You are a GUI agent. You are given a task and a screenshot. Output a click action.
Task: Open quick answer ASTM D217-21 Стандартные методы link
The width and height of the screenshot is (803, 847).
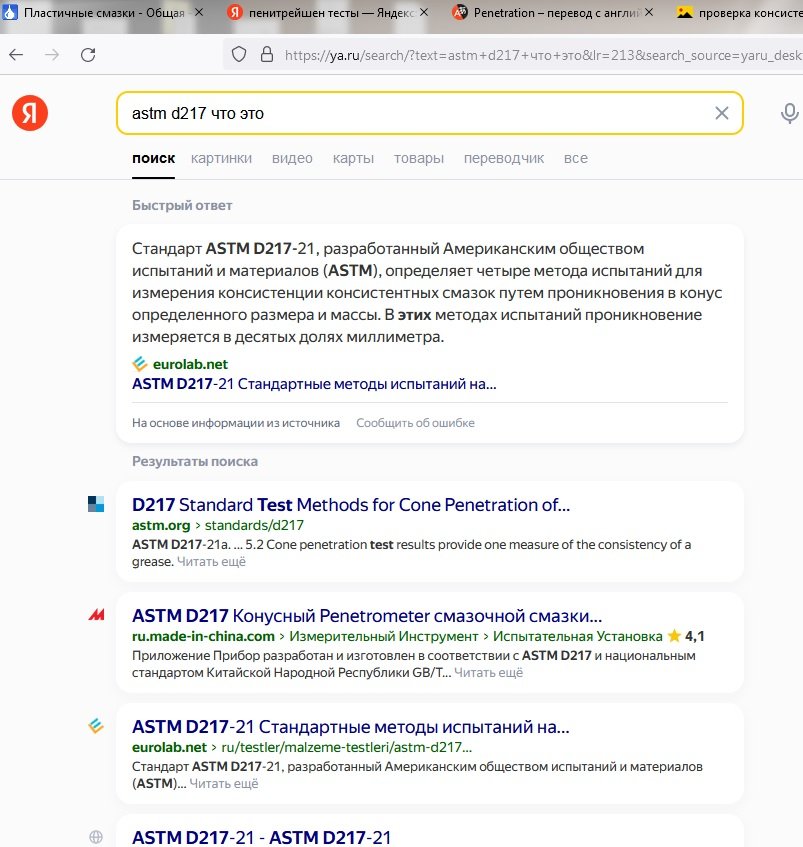pos(314,384)
